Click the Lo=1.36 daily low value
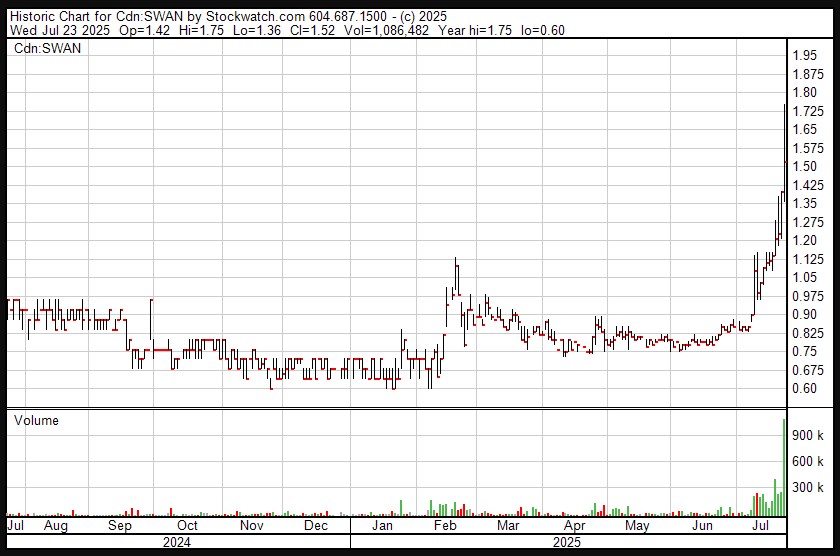Image resolution: width=840 pixels, height=556 pixels. click(x=257, y=30)
